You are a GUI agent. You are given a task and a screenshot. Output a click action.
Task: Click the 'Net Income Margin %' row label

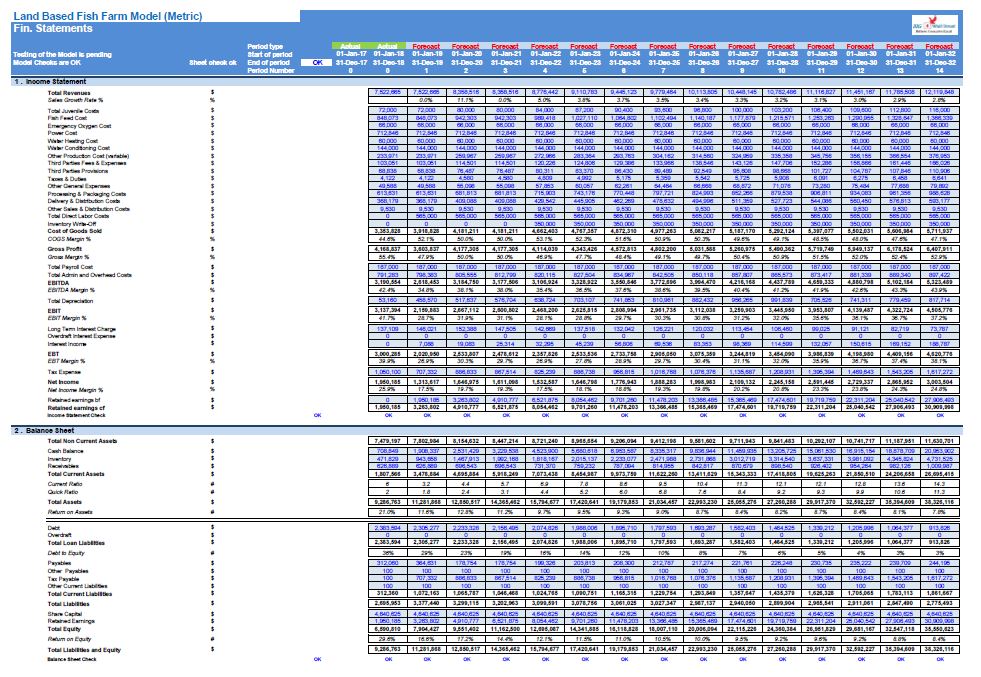74,390
